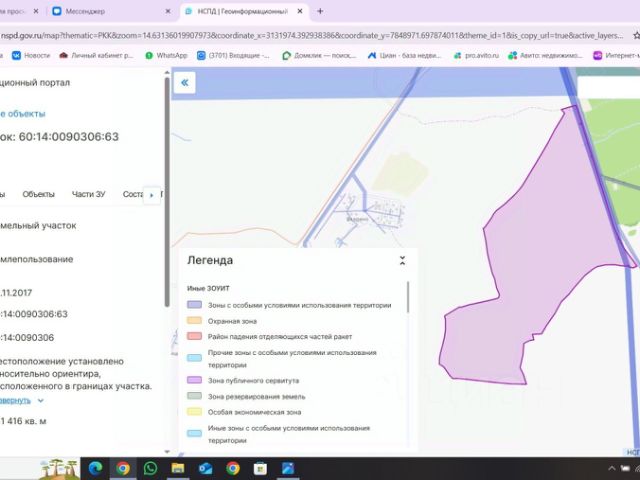Open File Explorer from the taskbar

pyautogui.click(x=178, y=468)
